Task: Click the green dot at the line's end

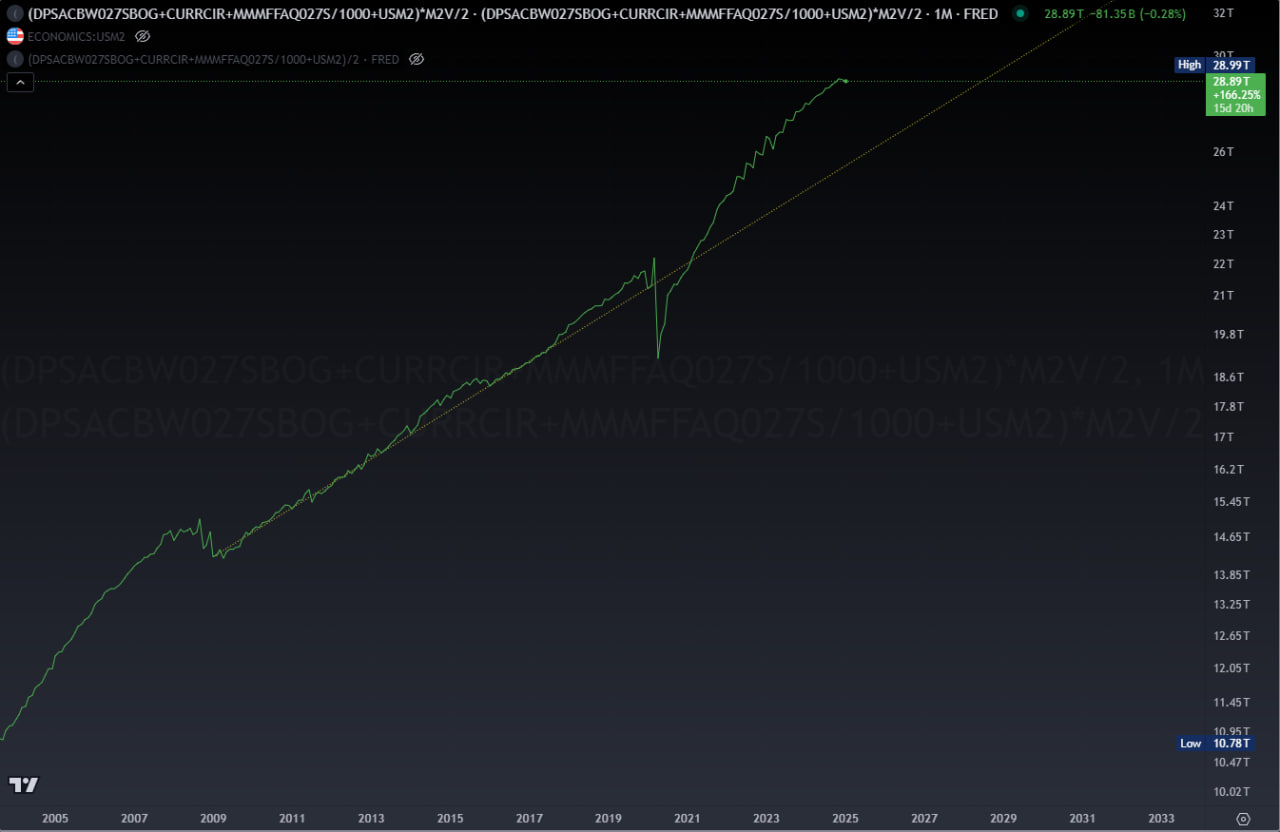Action: point(846,81)
